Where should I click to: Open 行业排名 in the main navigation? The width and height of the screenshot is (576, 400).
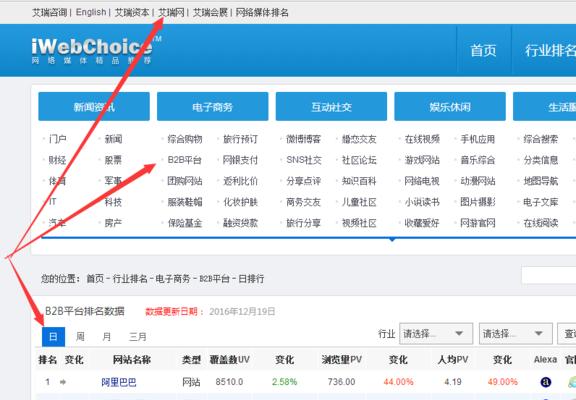(550, 50)
